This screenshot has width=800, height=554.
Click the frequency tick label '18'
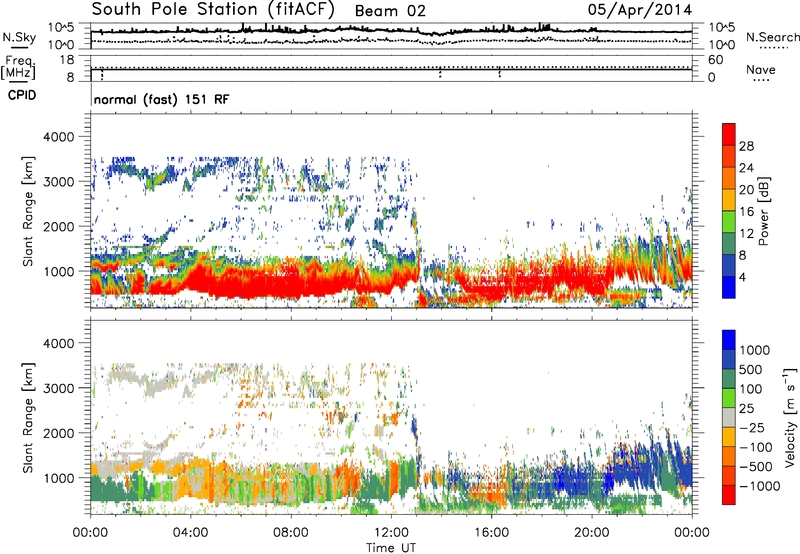(x=67, y=60)
